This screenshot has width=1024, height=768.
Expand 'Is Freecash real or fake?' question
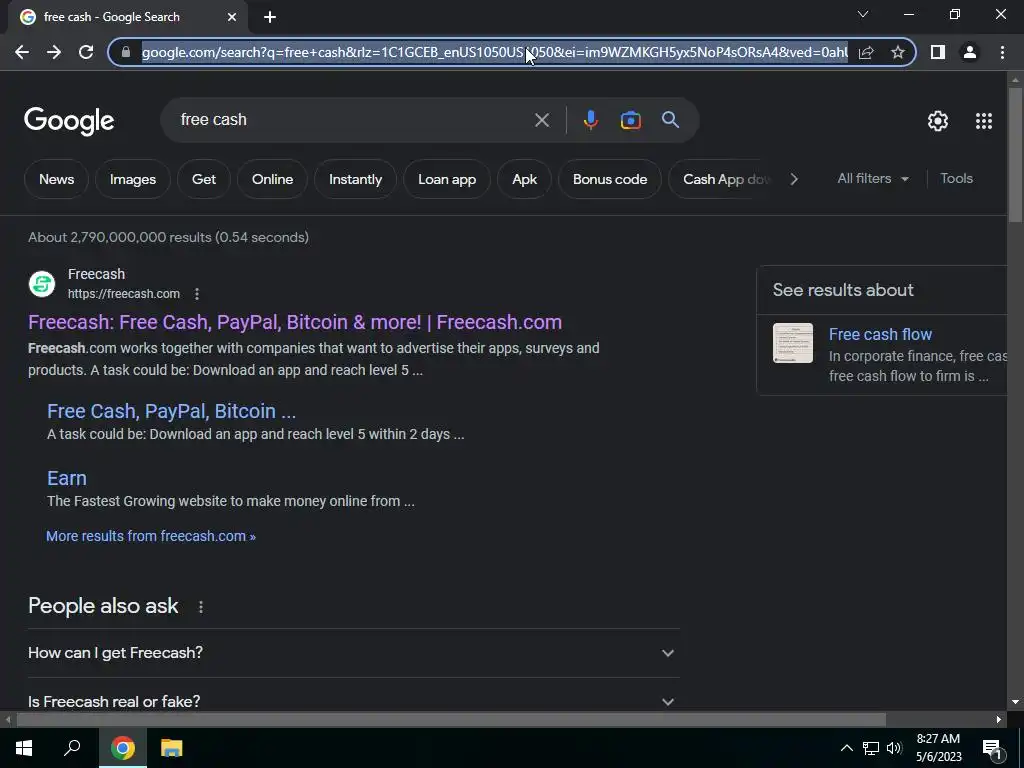[353, 701]
